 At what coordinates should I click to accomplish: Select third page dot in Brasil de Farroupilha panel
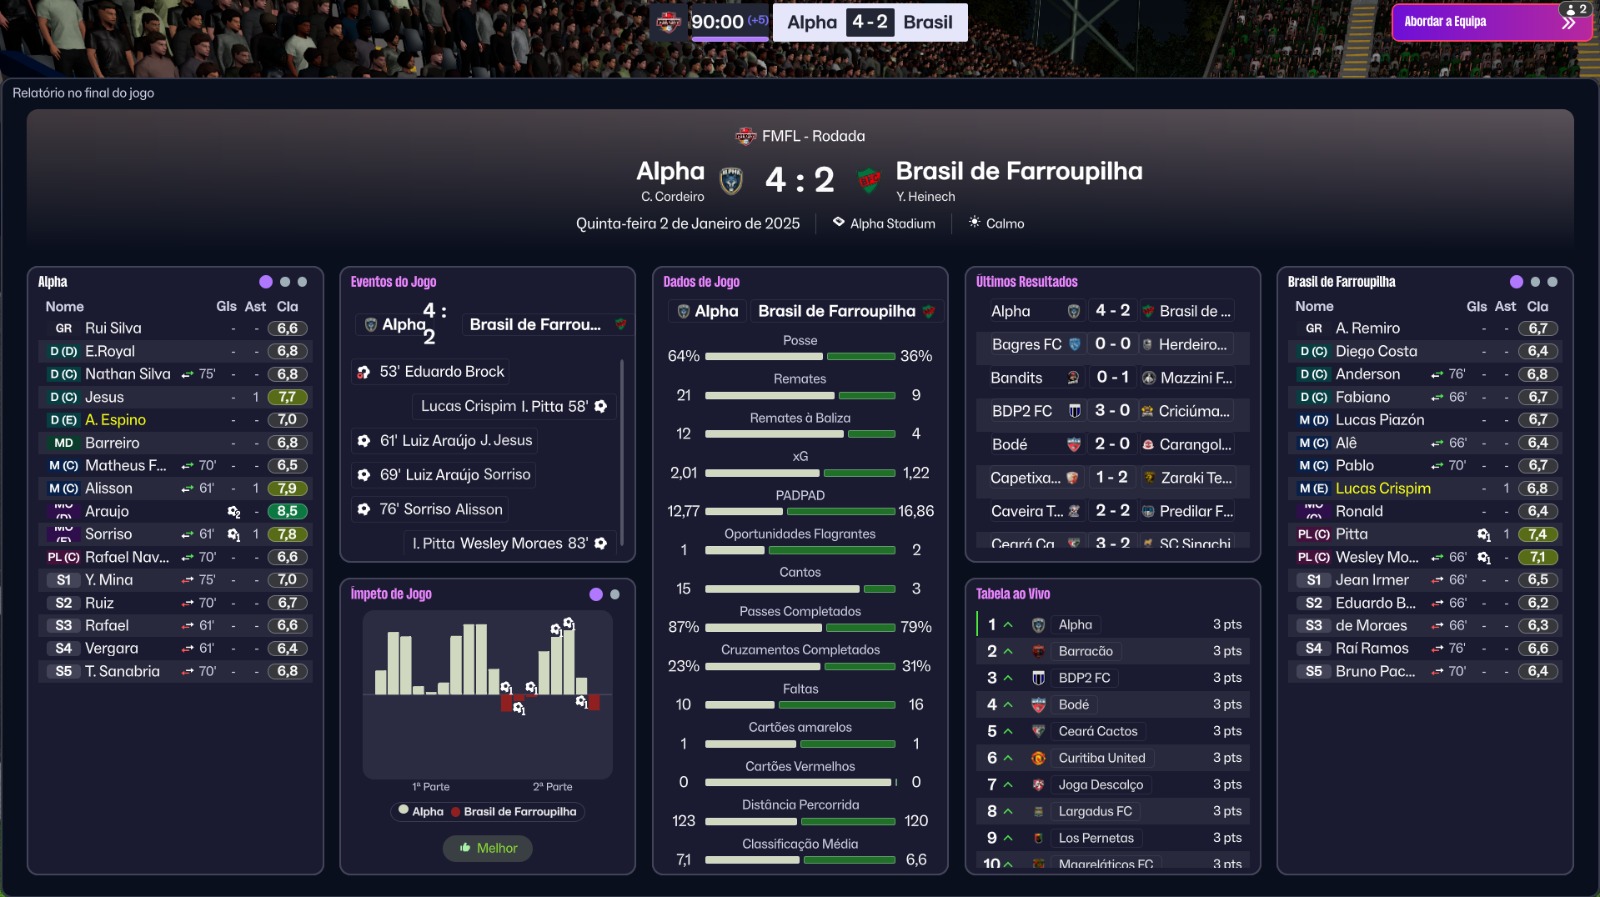(1552, 282)
